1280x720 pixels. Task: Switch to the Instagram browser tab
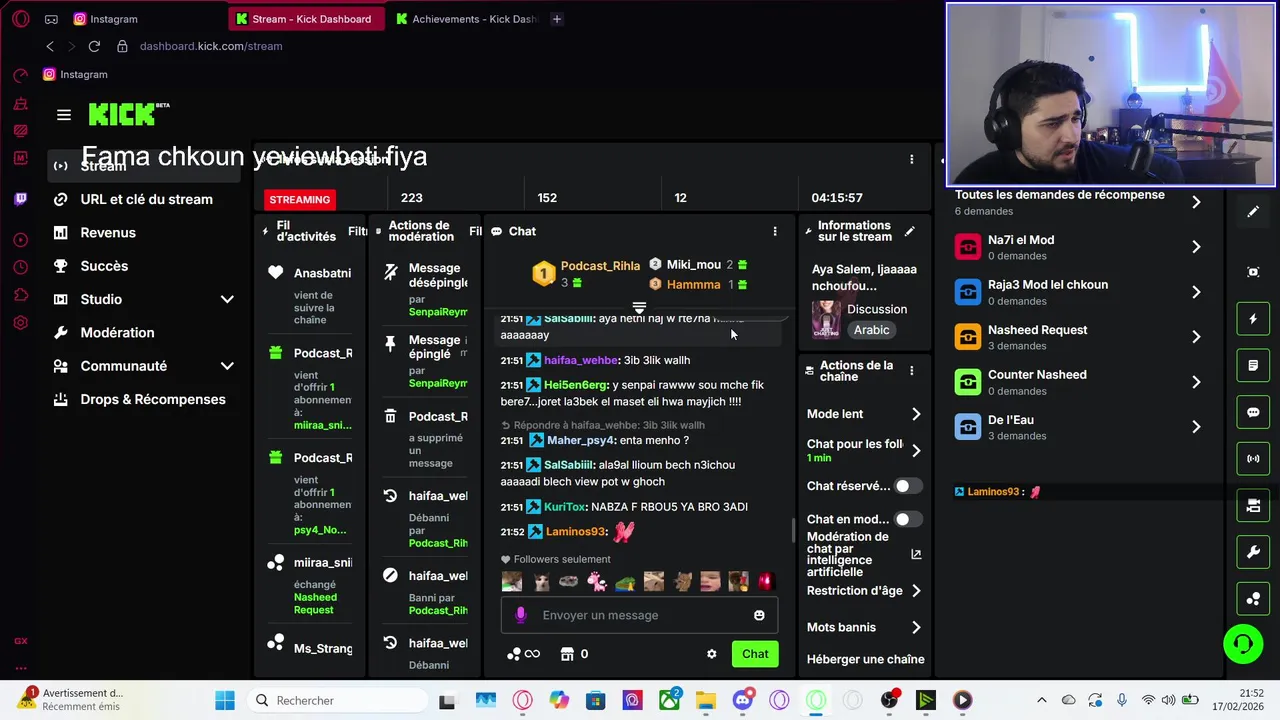pos(105,19)
